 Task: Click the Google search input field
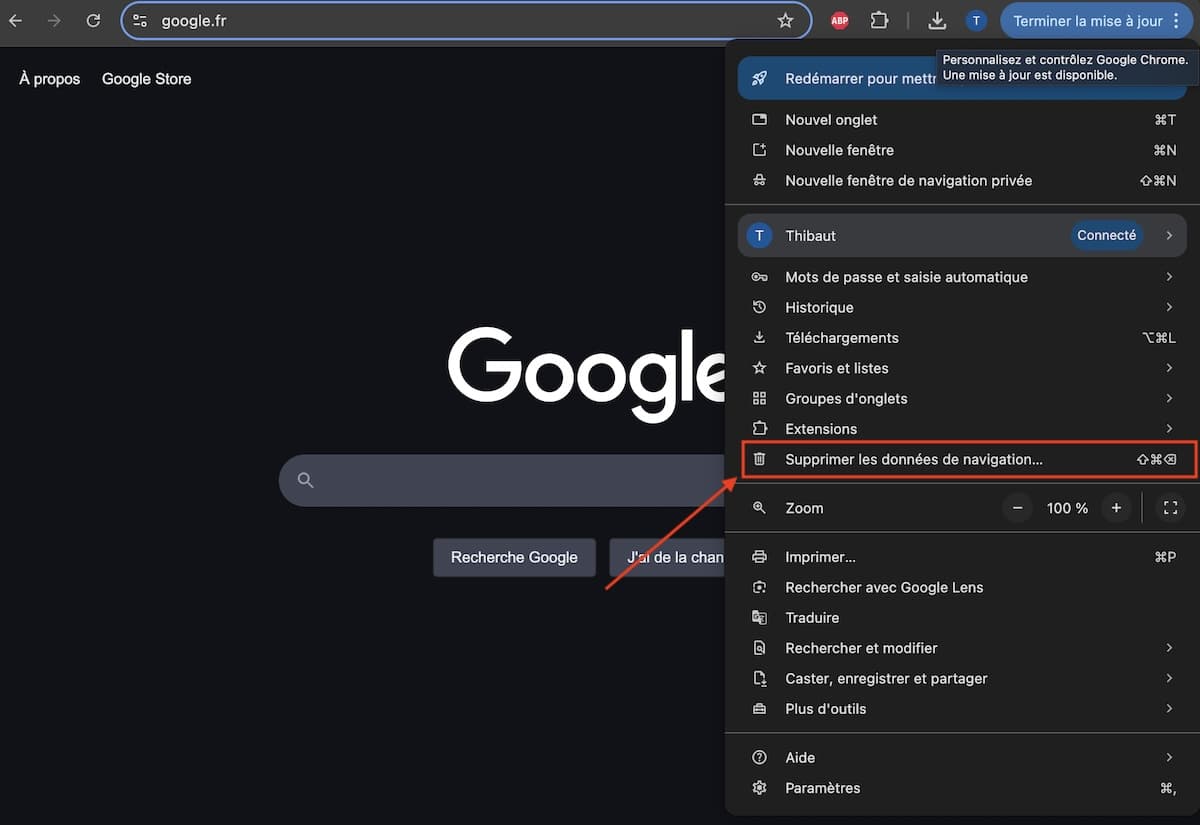tap(502, 480)
